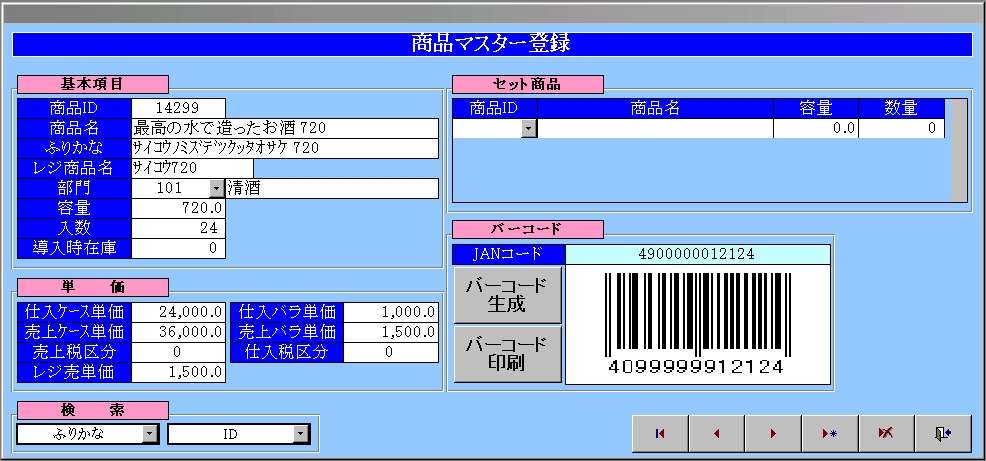Click the 売上税区分 field
The image size is (986, 461).
point(178,352)
